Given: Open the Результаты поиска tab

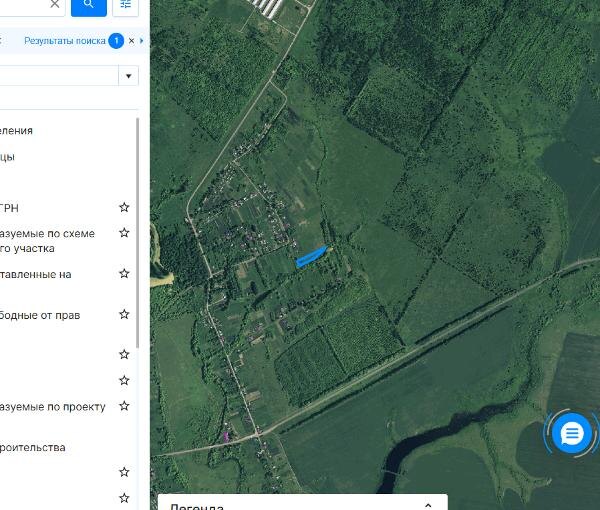Looking at the screenshot, I should coord(65,41).
